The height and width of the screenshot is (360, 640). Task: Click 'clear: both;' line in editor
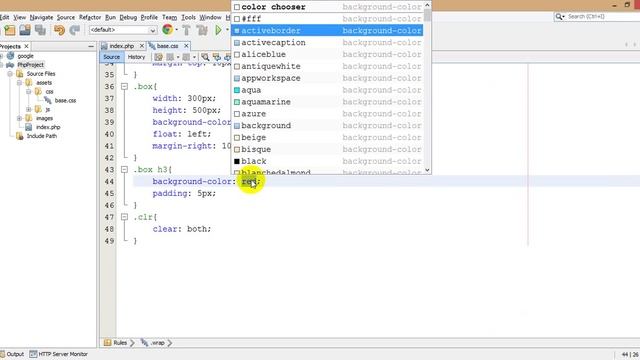[182, 229]
